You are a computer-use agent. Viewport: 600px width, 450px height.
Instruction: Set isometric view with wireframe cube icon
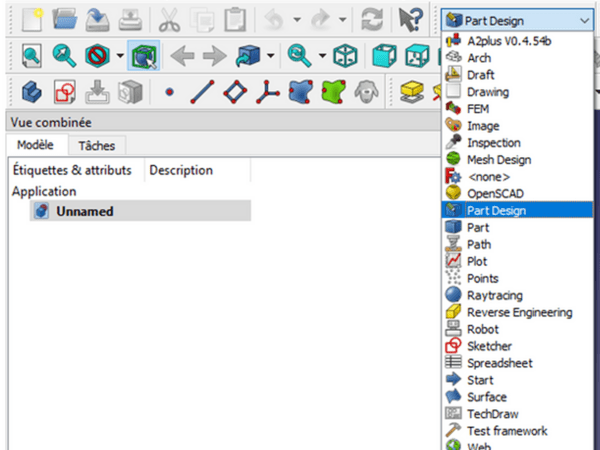pyautogui.click(x=344, y=54)
